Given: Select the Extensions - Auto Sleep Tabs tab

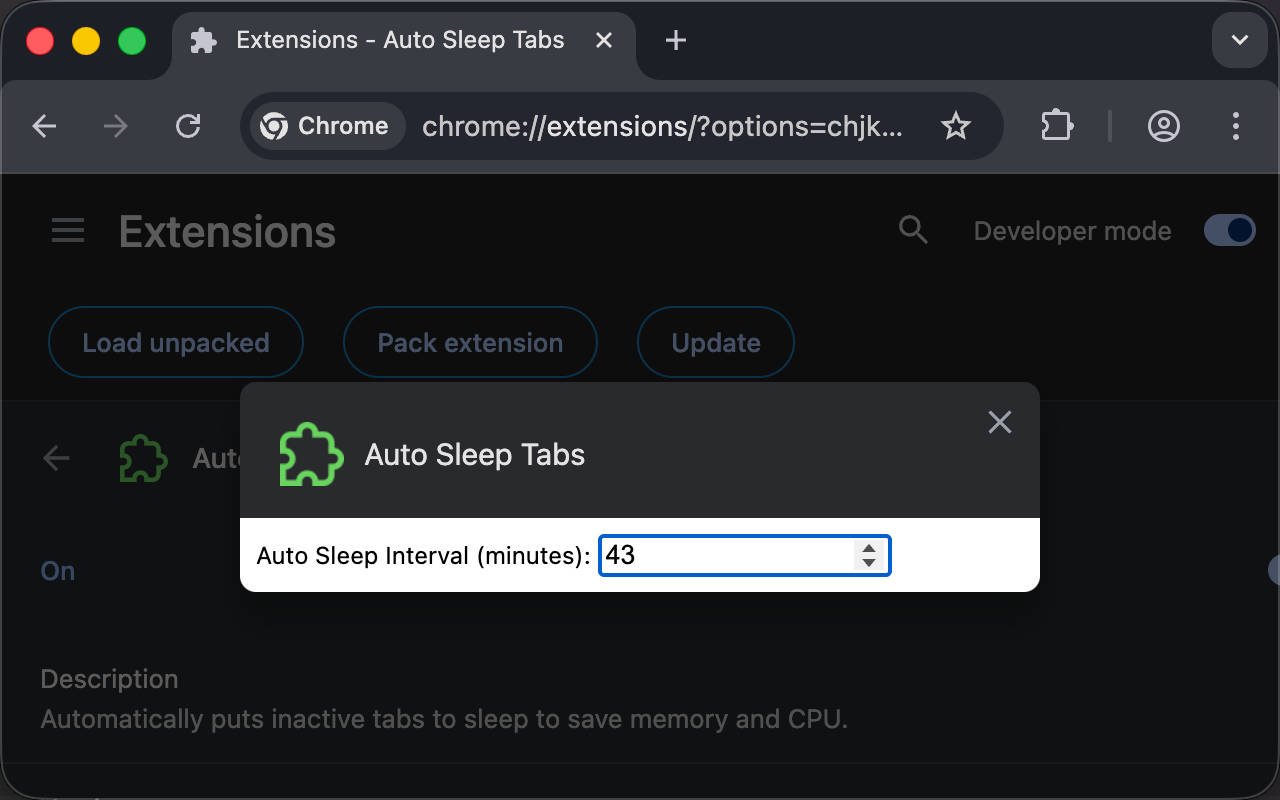Looking at the screenshot, I should pos(400,41).
